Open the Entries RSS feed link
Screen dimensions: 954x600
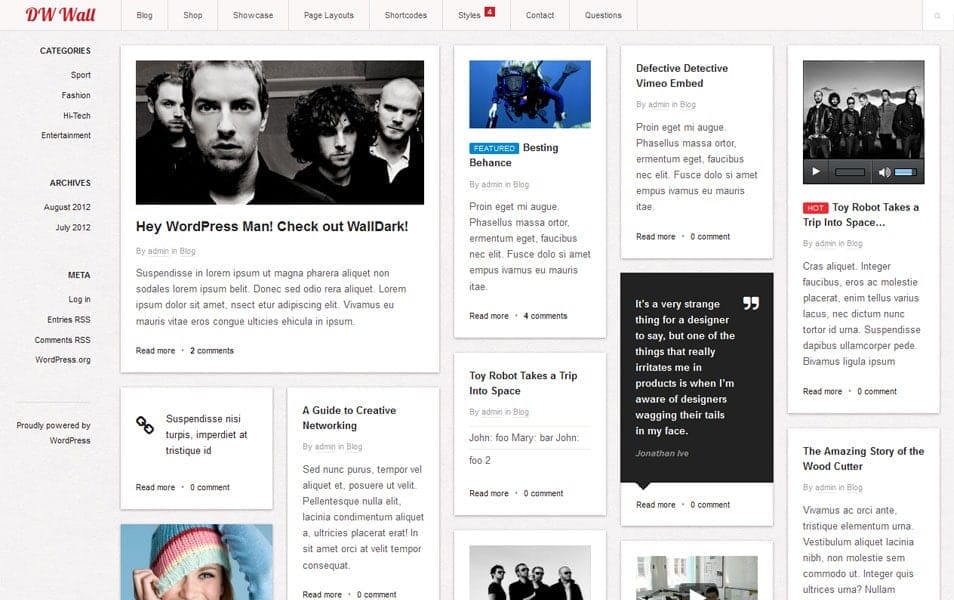click(69, 320)
